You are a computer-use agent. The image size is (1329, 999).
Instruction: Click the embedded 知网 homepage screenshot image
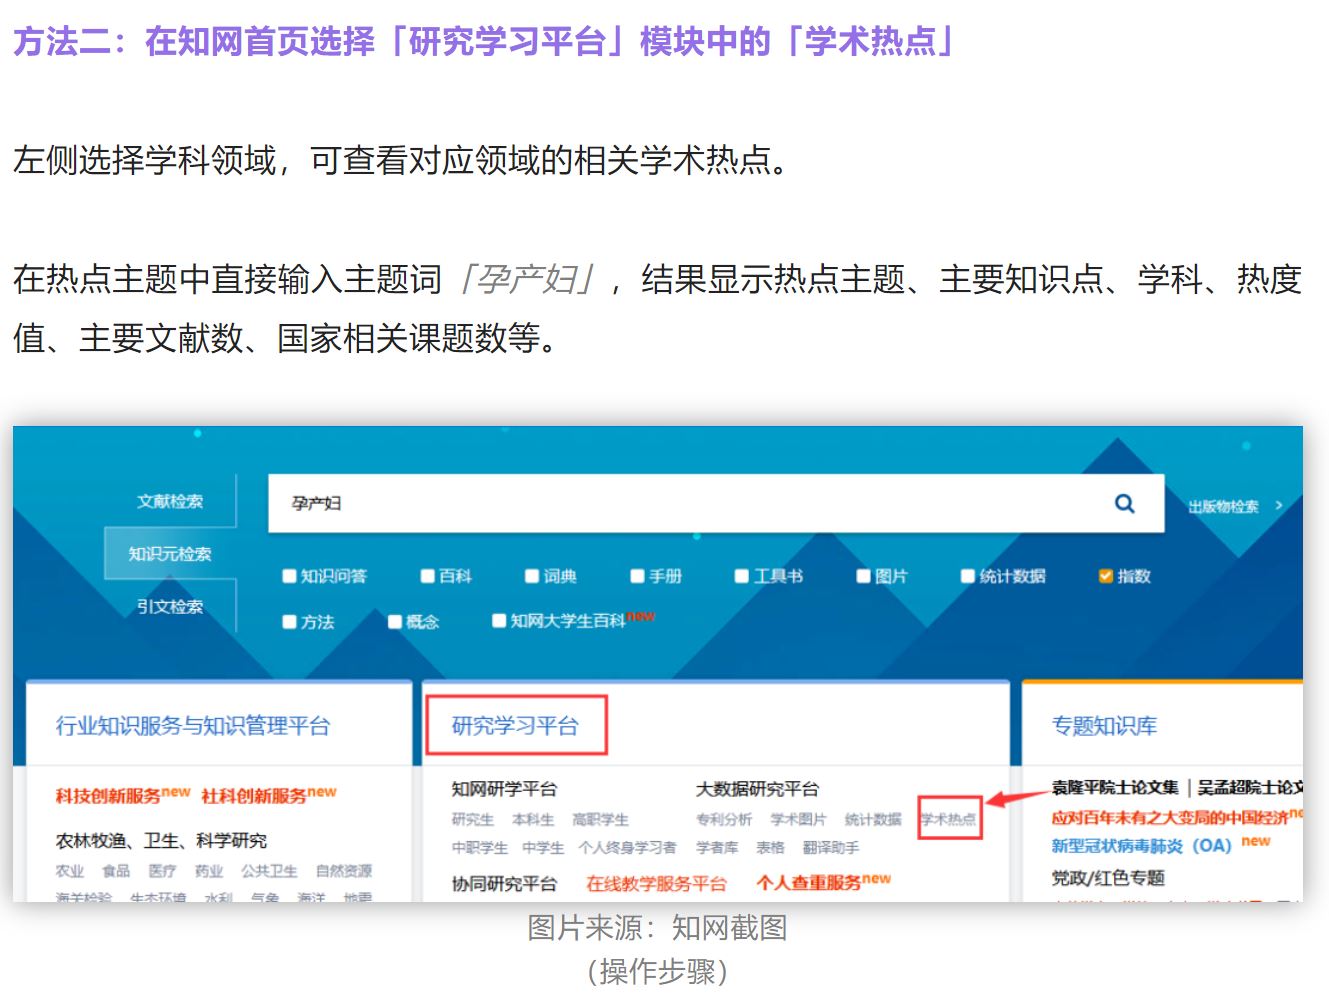click(x=658, y=664)
